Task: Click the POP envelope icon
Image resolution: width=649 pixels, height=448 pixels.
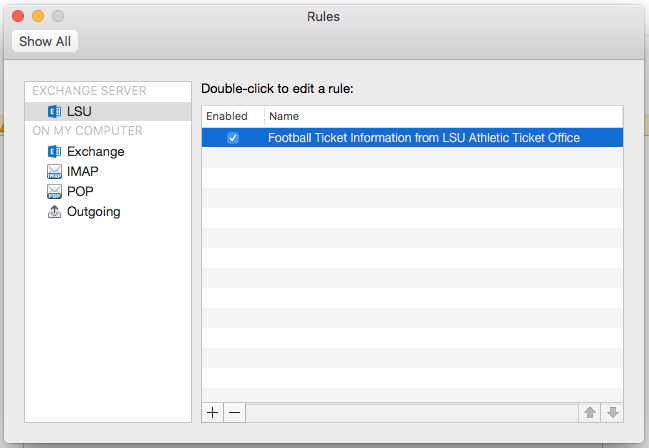Action: pos(54,191)
